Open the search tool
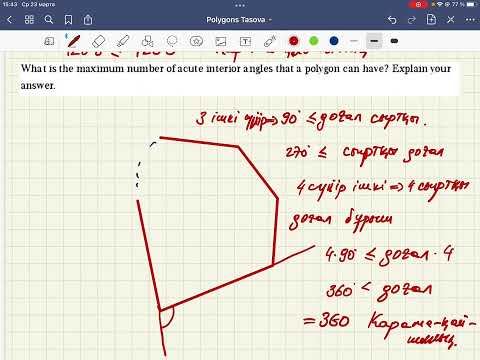The height and width of the screenshot is (360, 480). coord(49,20)
